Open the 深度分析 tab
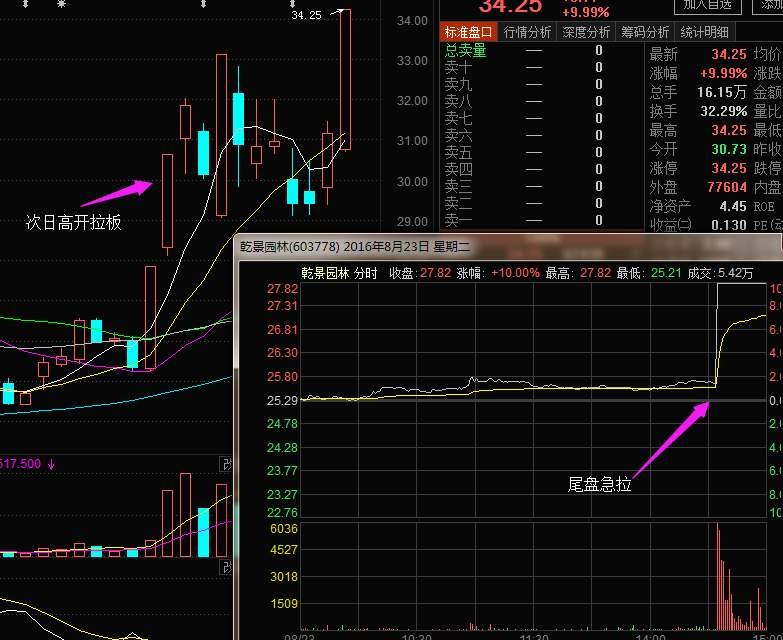Viewport: 783px width, 640px height. 585,32
